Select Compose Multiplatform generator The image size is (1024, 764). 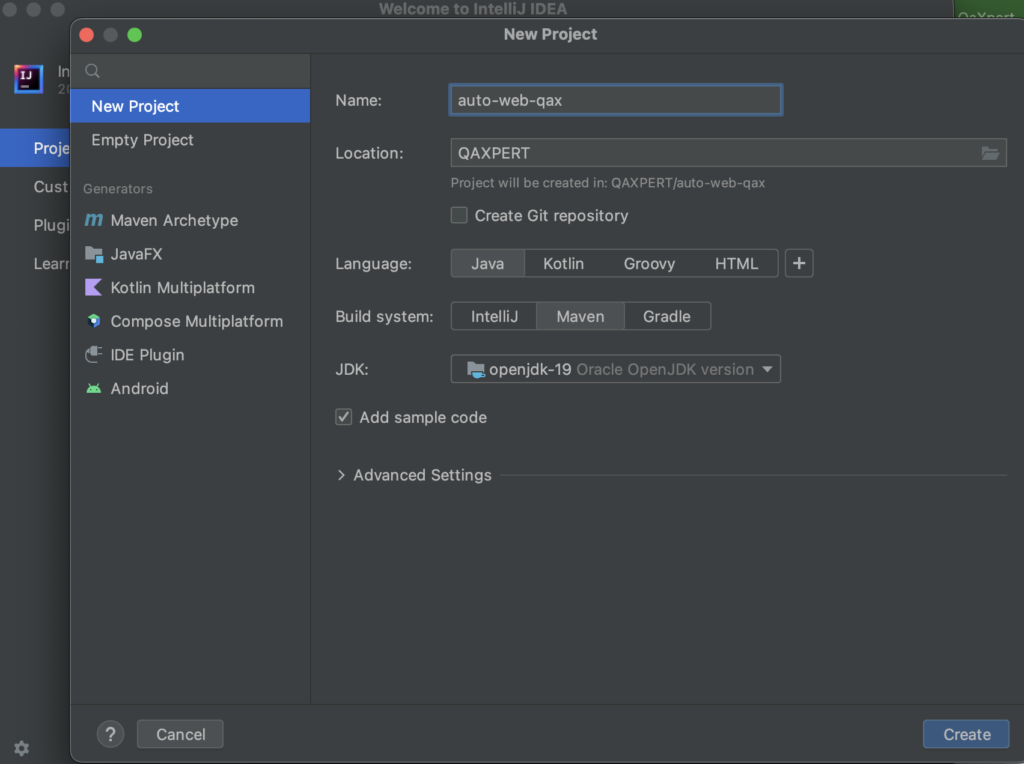pyautogui.click(x=190, y=321)
